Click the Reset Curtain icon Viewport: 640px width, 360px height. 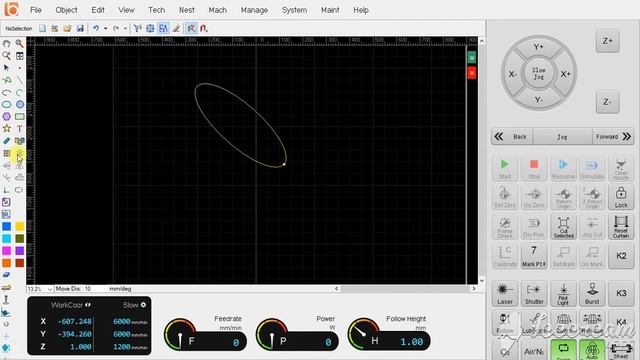tap(621, 227)
